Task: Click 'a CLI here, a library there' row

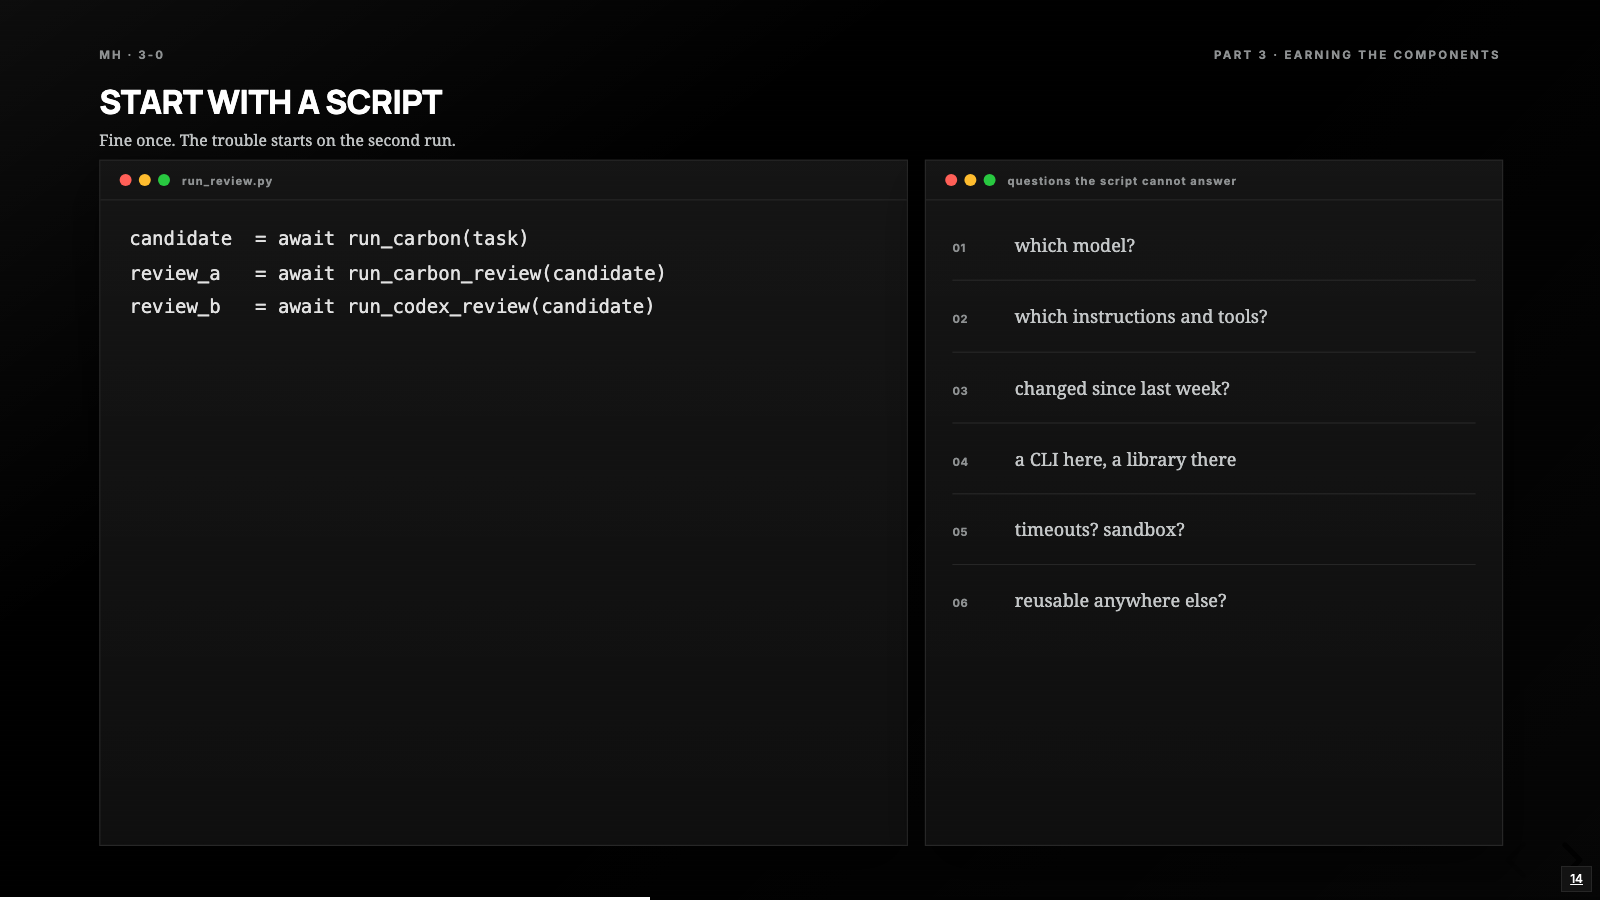Action: (1213, 460)
